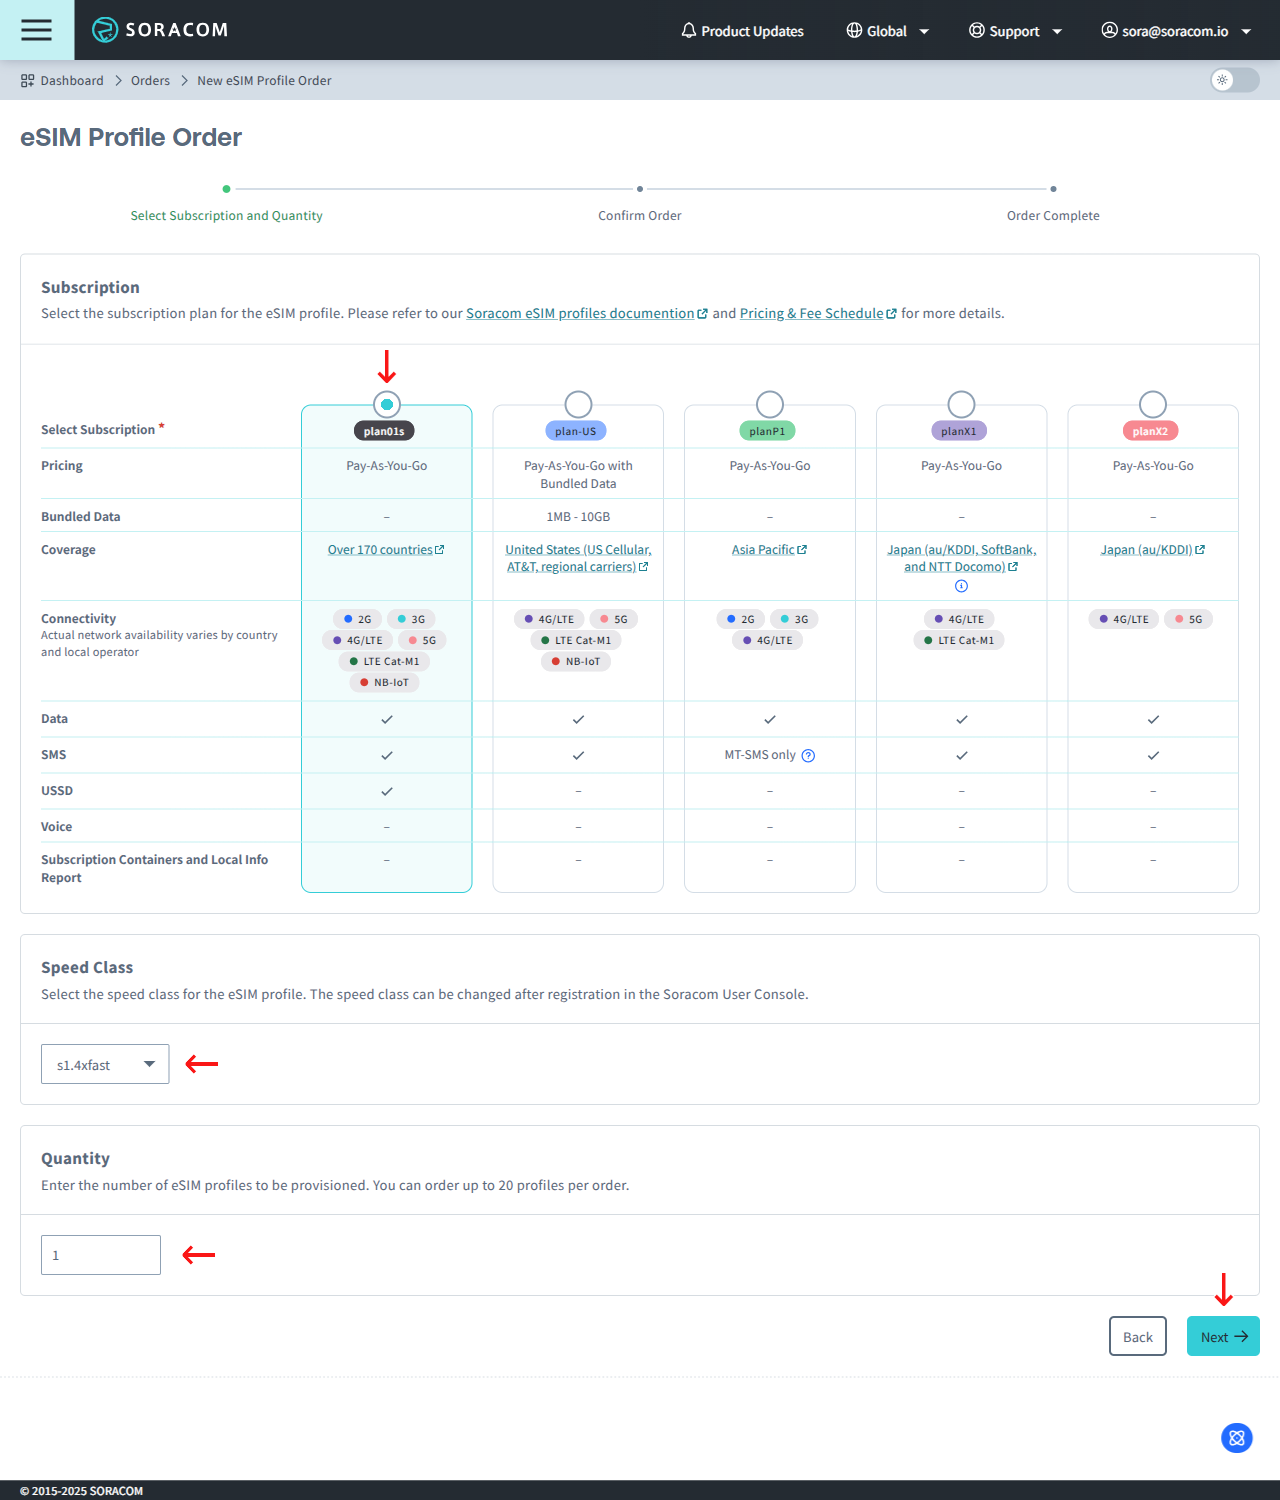Expand the Support menu
The image size is (1280, 1500).
click(1015, 30)
